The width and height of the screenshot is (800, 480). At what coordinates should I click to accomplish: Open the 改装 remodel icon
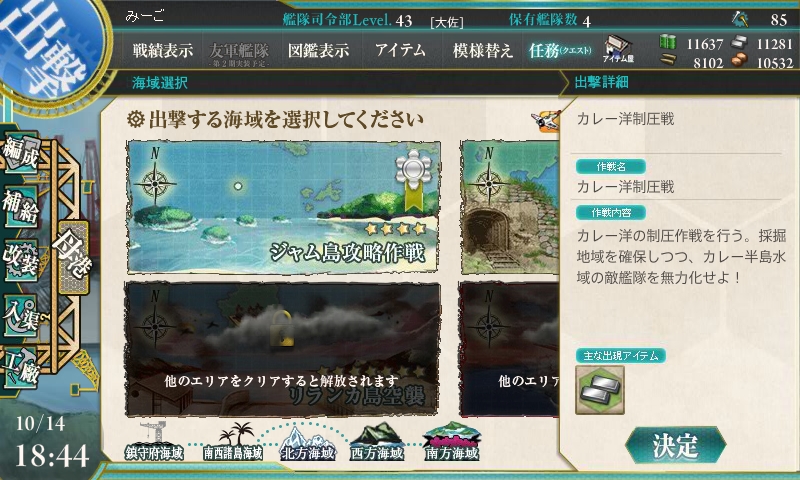pyautogui.click(x=20, y=259)
